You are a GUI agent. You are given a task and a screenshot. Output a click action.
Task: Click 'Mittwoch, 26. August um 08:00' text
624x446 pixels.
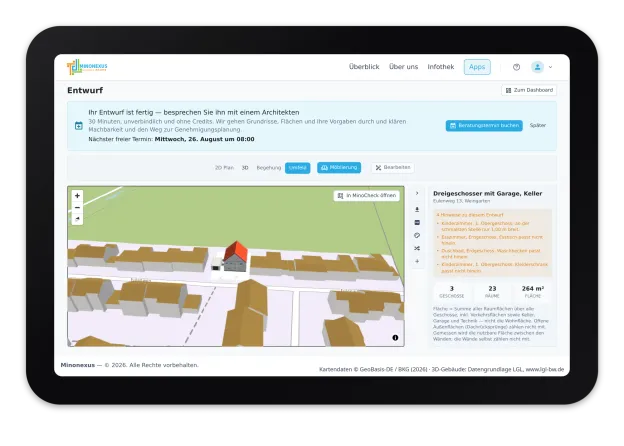tap(205, 139)
